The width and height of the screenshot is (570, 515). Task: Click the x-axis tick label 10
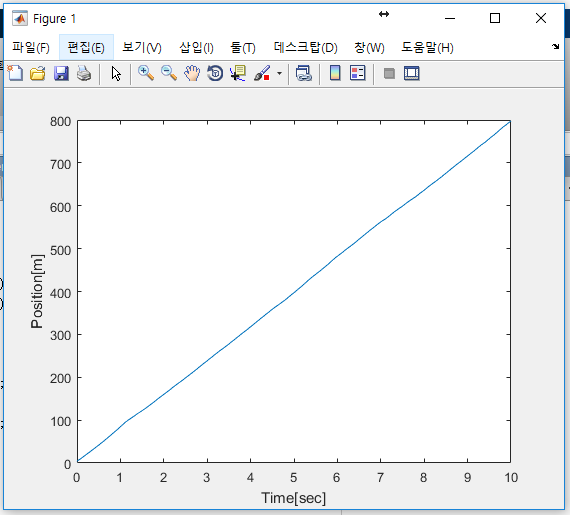(511, 478)
